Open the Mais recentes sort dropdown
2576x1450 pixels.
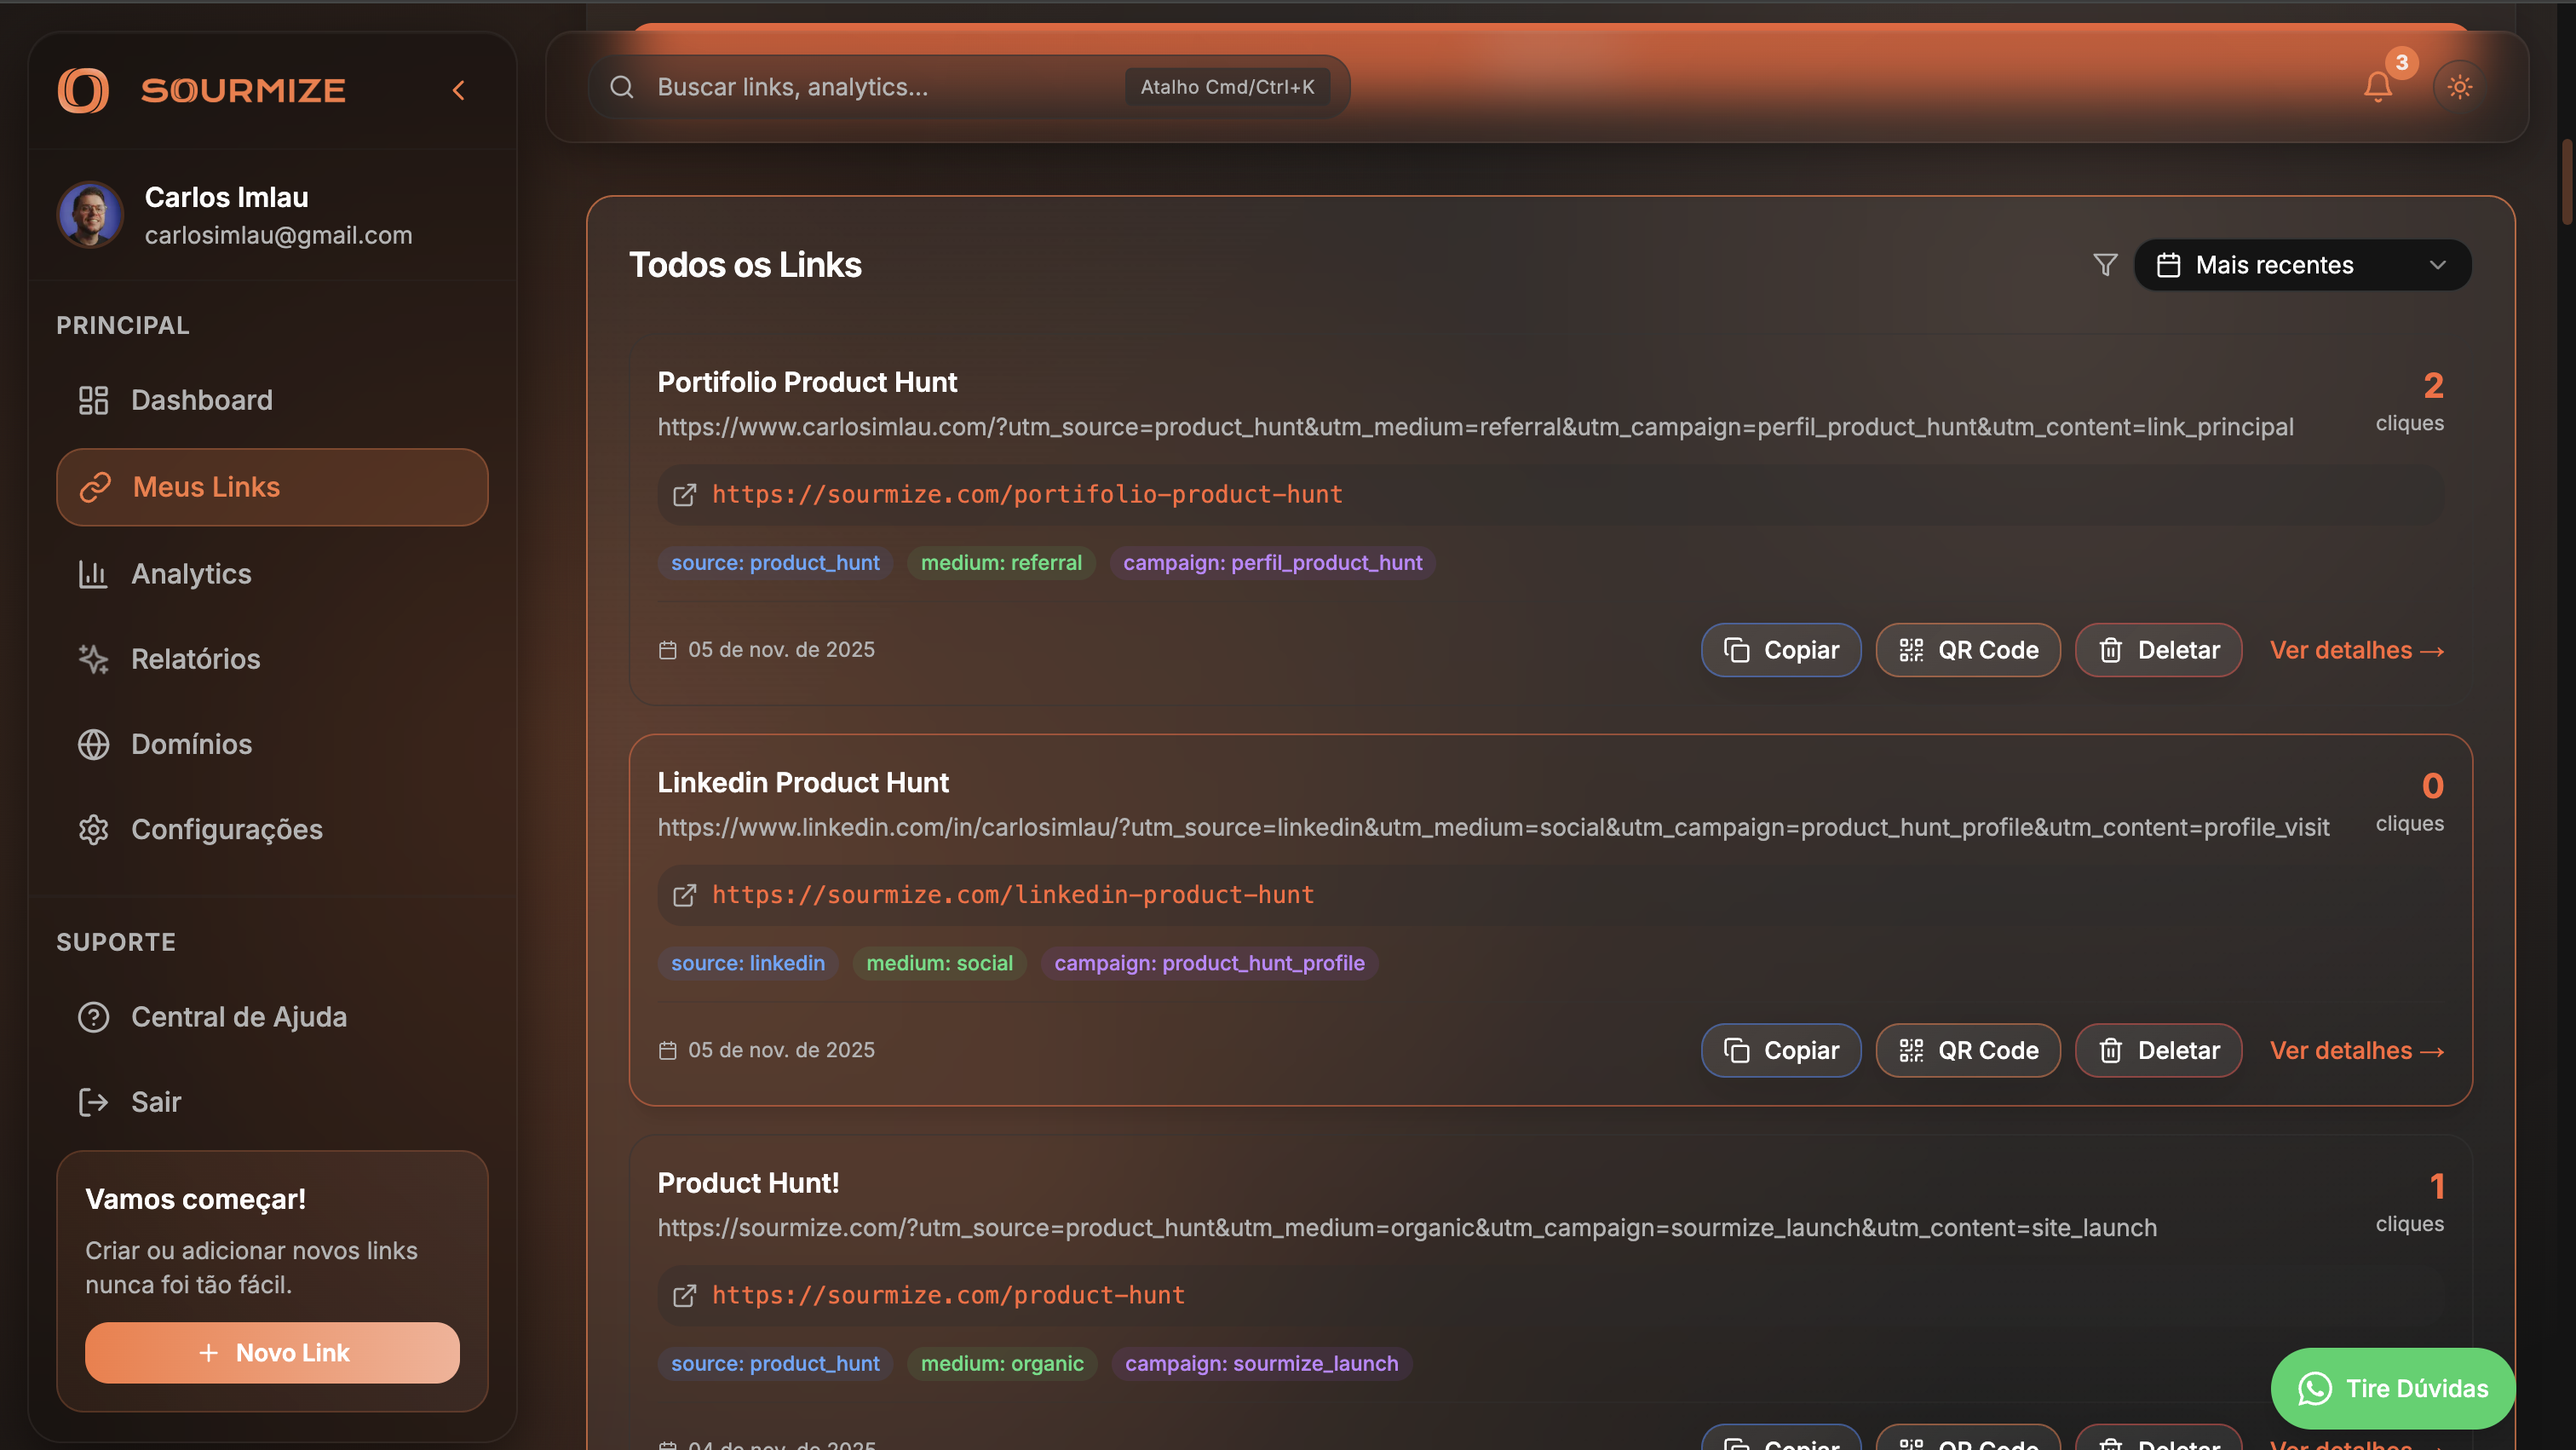[x=2301, y=265]
